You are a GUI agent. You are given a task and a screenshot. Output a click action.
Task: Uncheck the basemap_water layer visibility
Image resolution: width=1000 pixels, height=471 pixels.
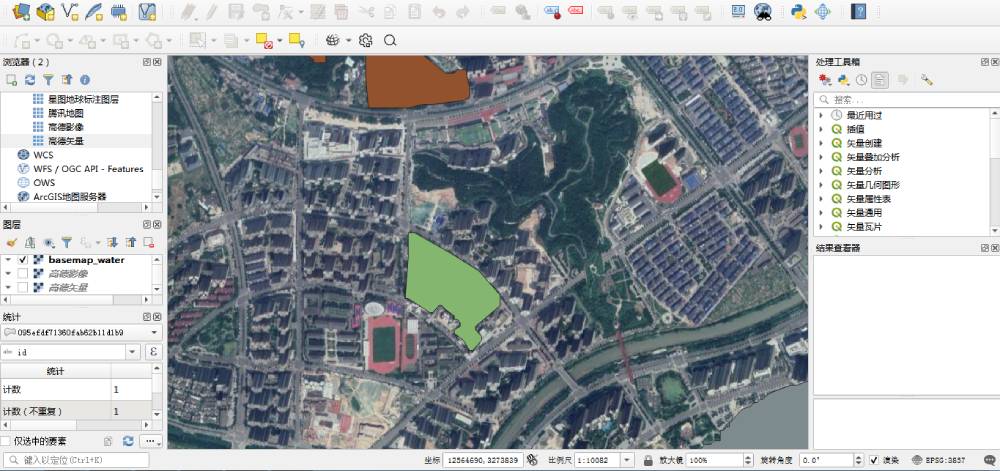pos(22,260)
